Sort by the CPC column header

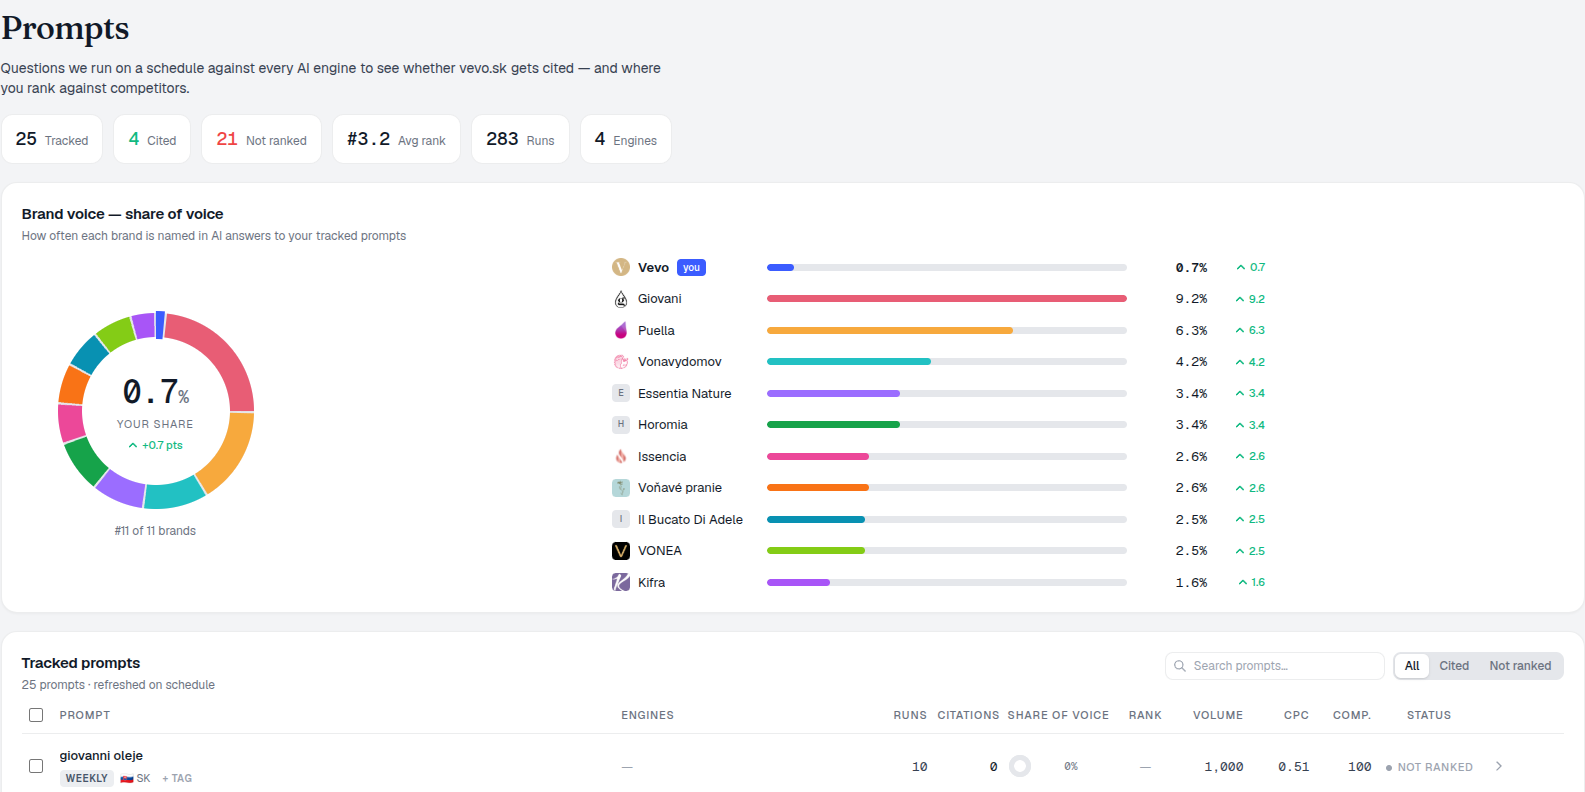click(1296, 715)
